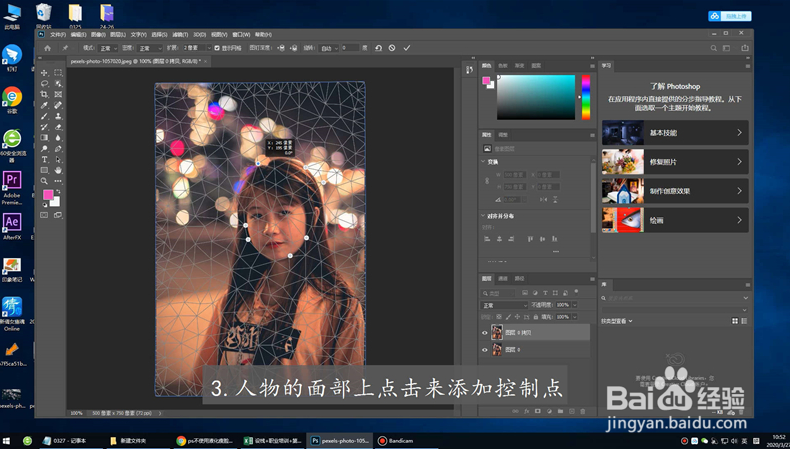Open Painting (绘画) tutorial
The width and height of the screenshot is (790, 450).
pyautogui.click(x=675, y=220)
